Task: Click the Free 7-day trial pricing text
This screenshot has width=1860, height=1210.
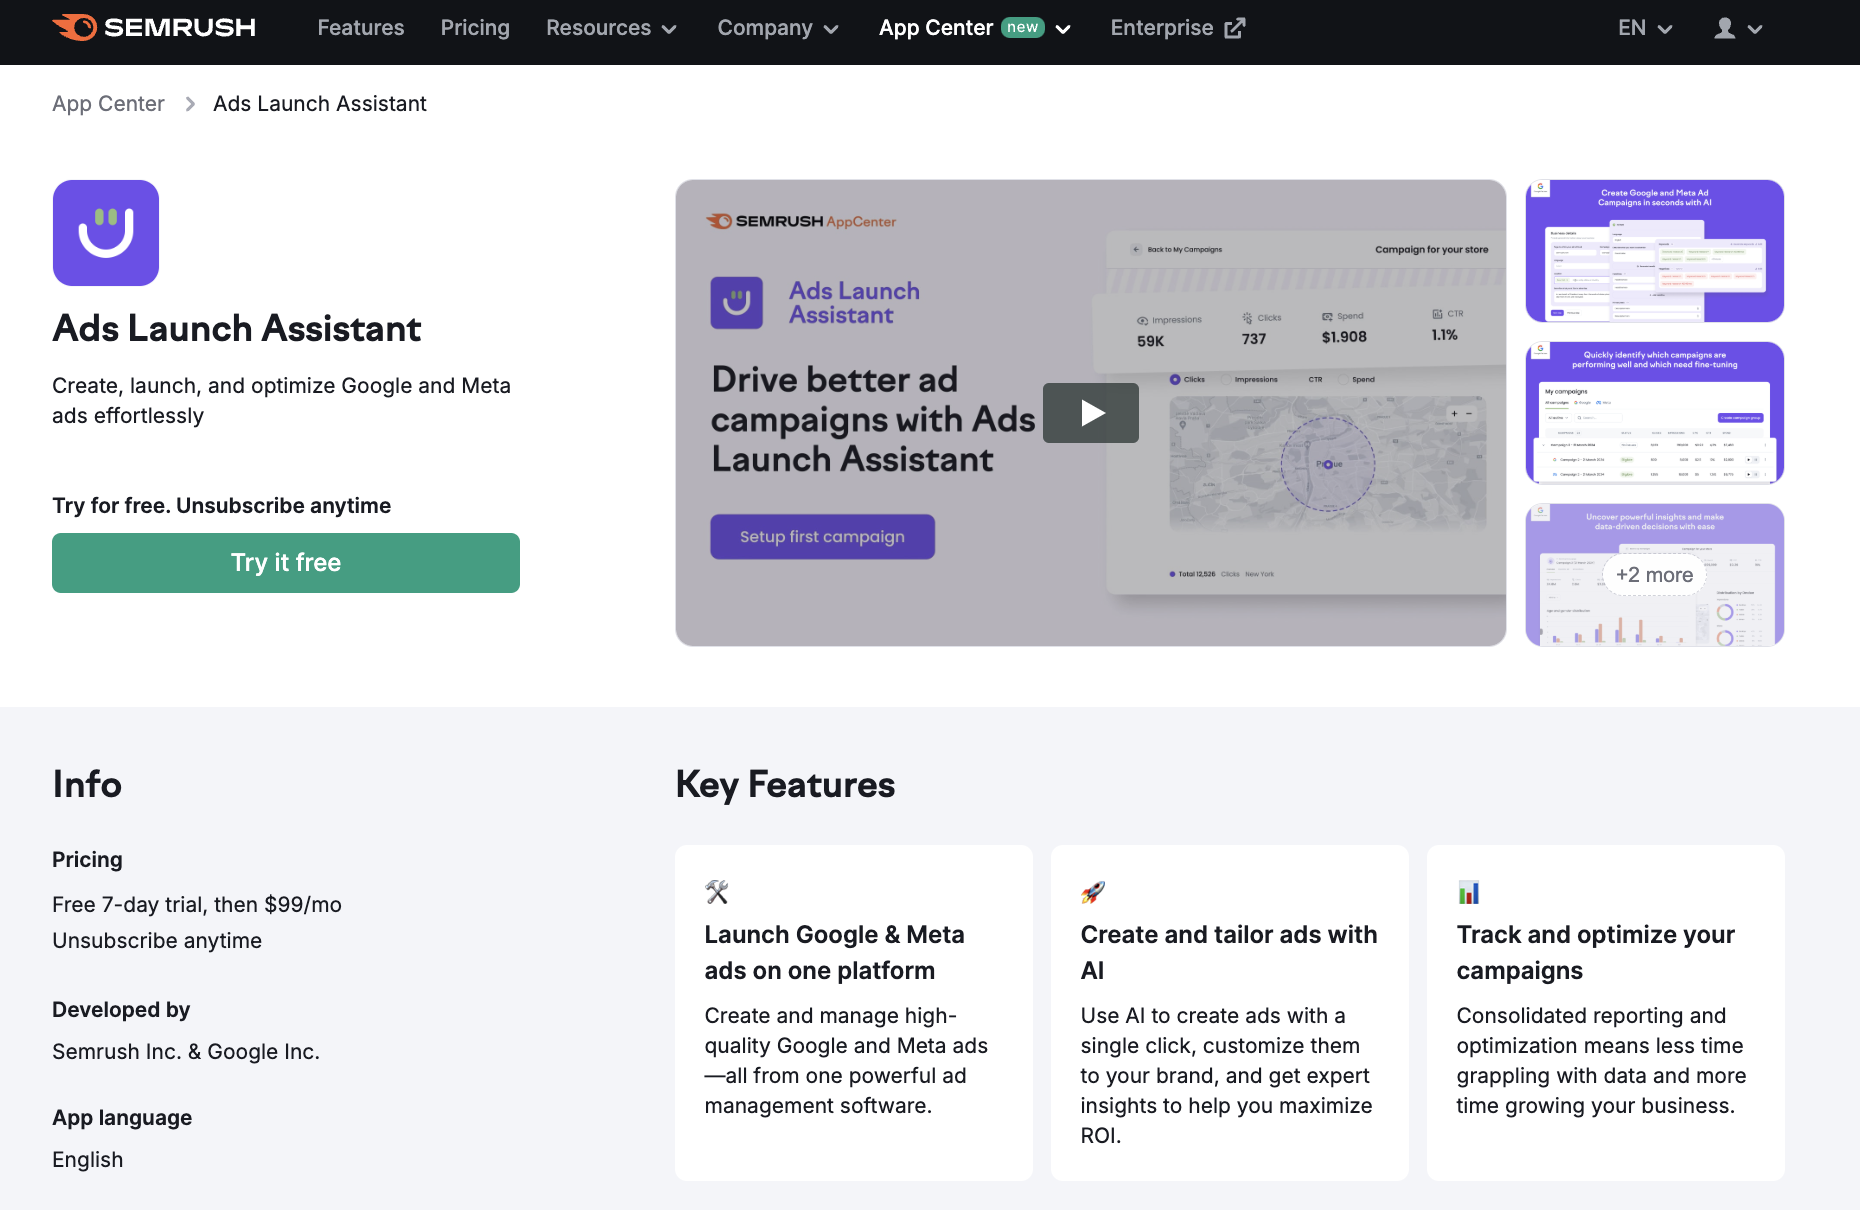Action: pos(197,905)
